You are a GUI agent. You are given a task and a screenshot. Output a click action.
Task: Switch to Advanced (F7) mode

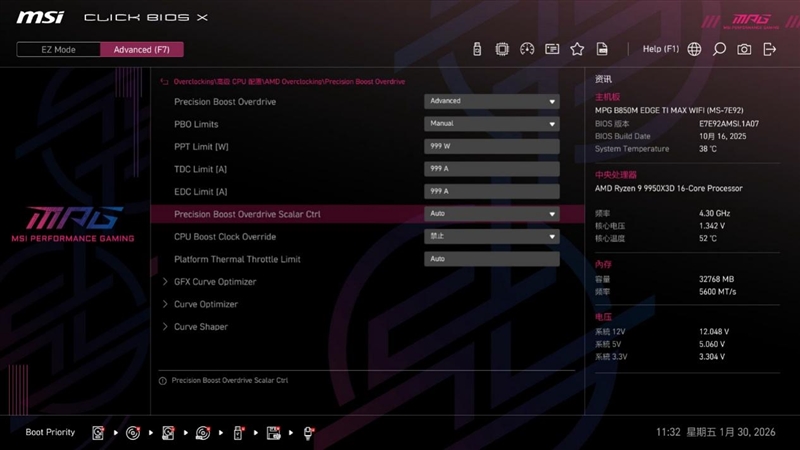point(142,49)
